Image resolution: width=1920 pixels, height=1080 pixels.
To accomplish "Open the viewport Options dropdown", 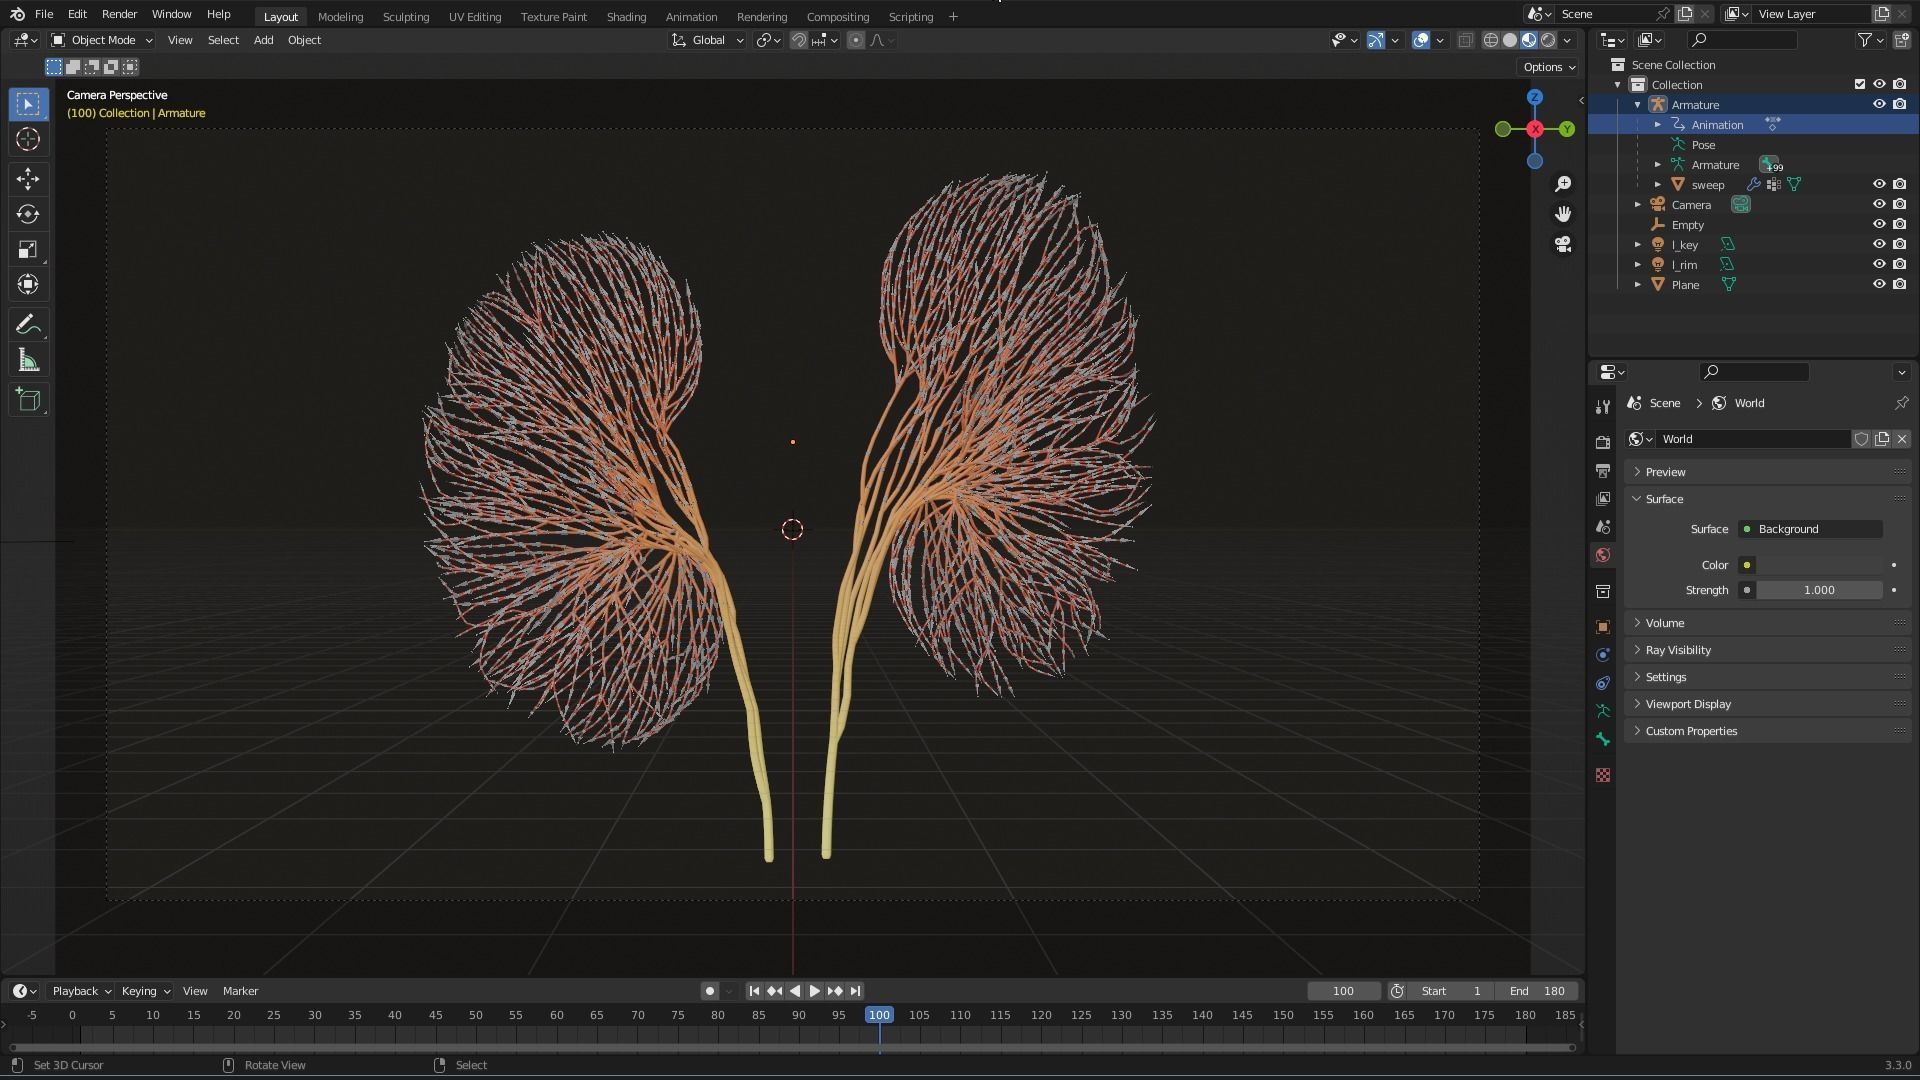I will (x=1548, y=67).
